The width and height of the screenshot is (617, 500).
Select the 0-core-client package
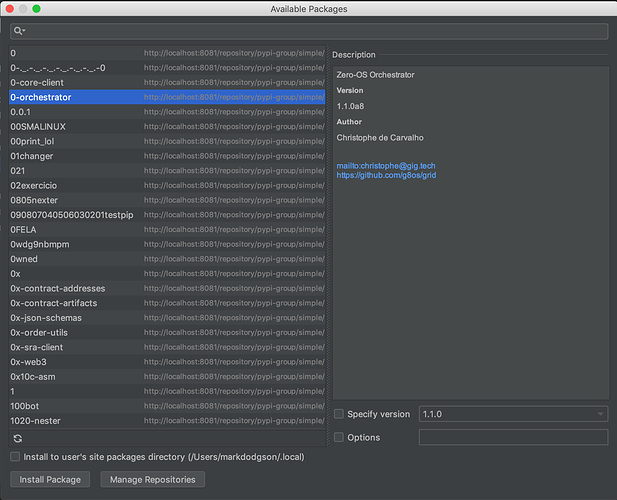(x=167, y=83)
